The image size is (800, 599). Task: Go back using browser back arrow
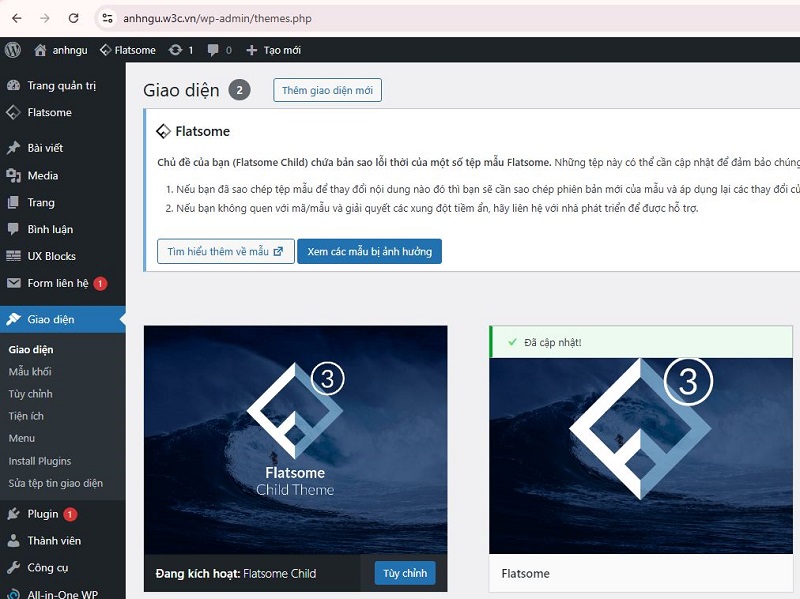17,18
